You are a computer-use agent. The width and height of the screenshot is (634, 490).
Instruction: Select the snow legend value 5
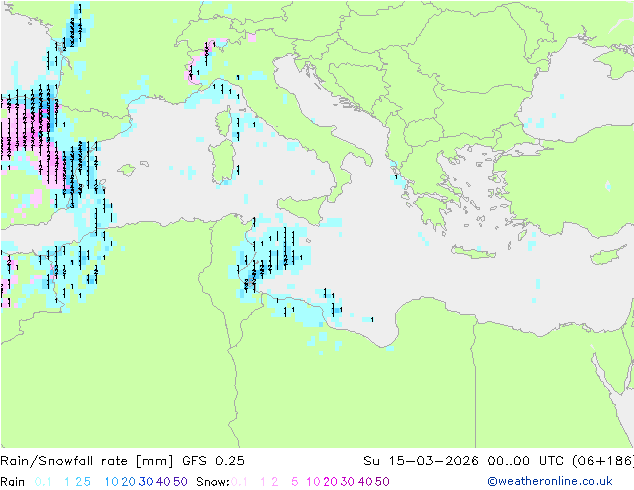point(295,482)
